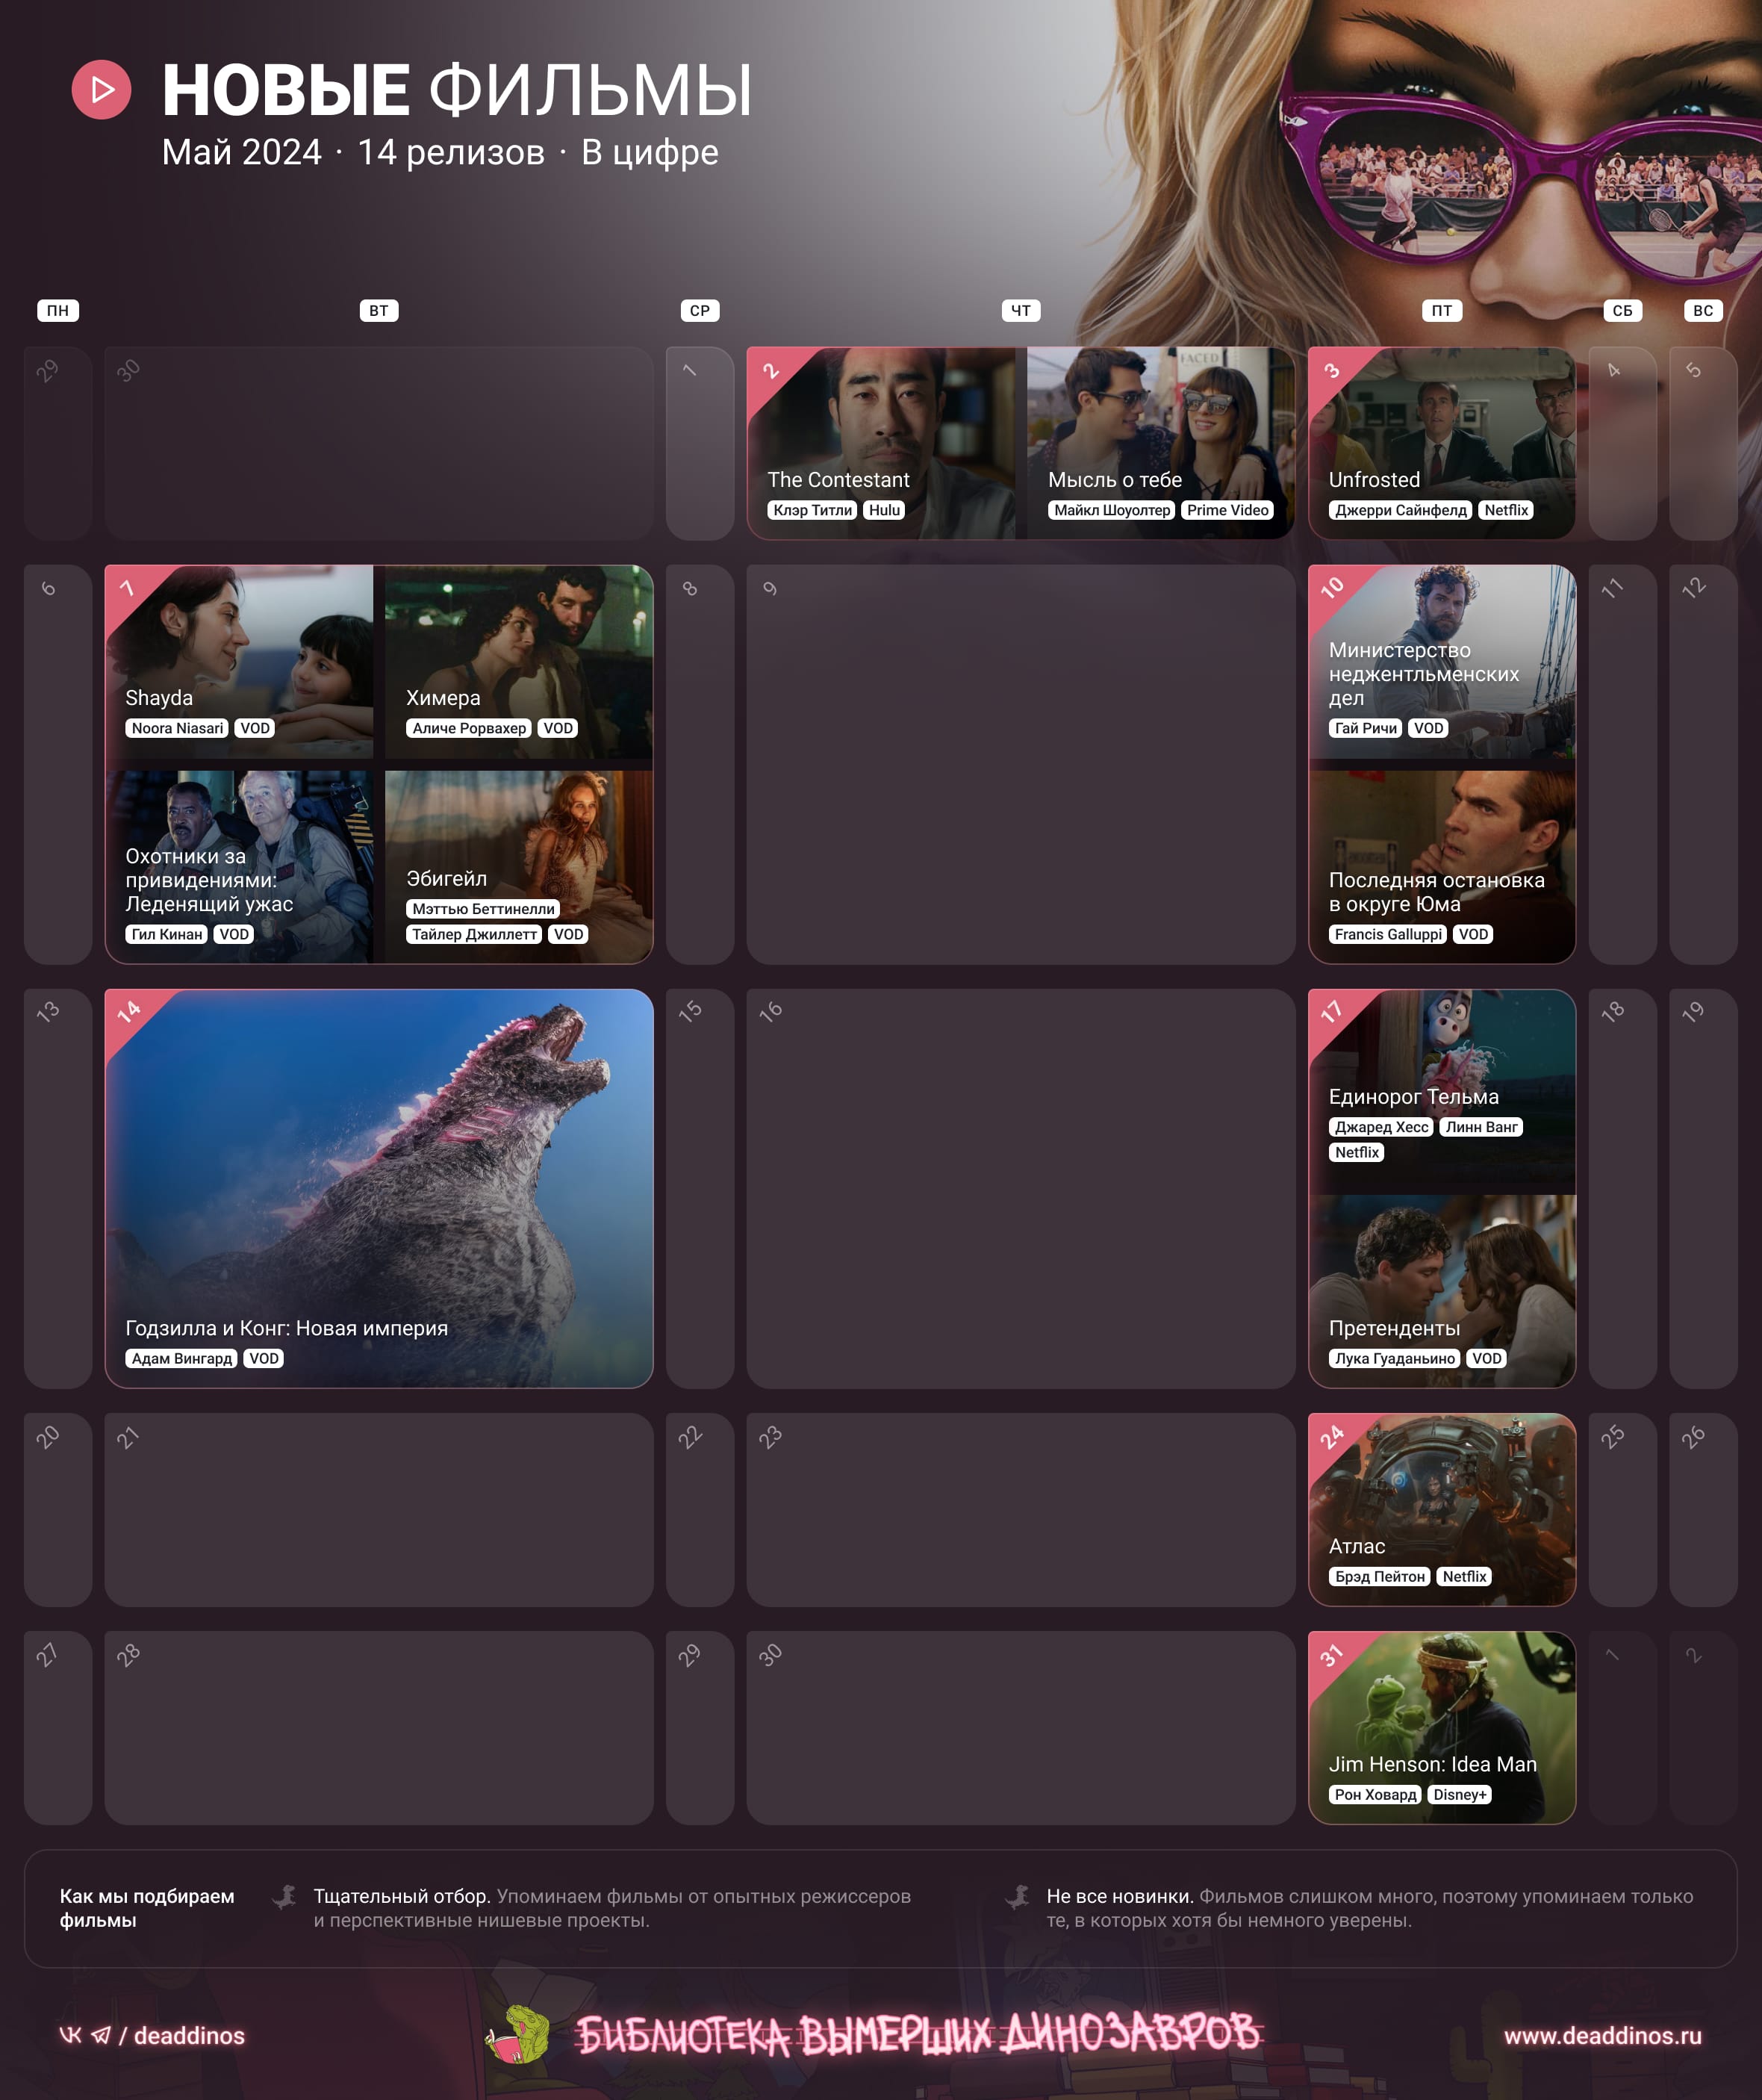The height and width of the screenshot is (2100, 1762).
Task: Click the Майкл Шоуолтер director tag
Action: click(1112, 510)
